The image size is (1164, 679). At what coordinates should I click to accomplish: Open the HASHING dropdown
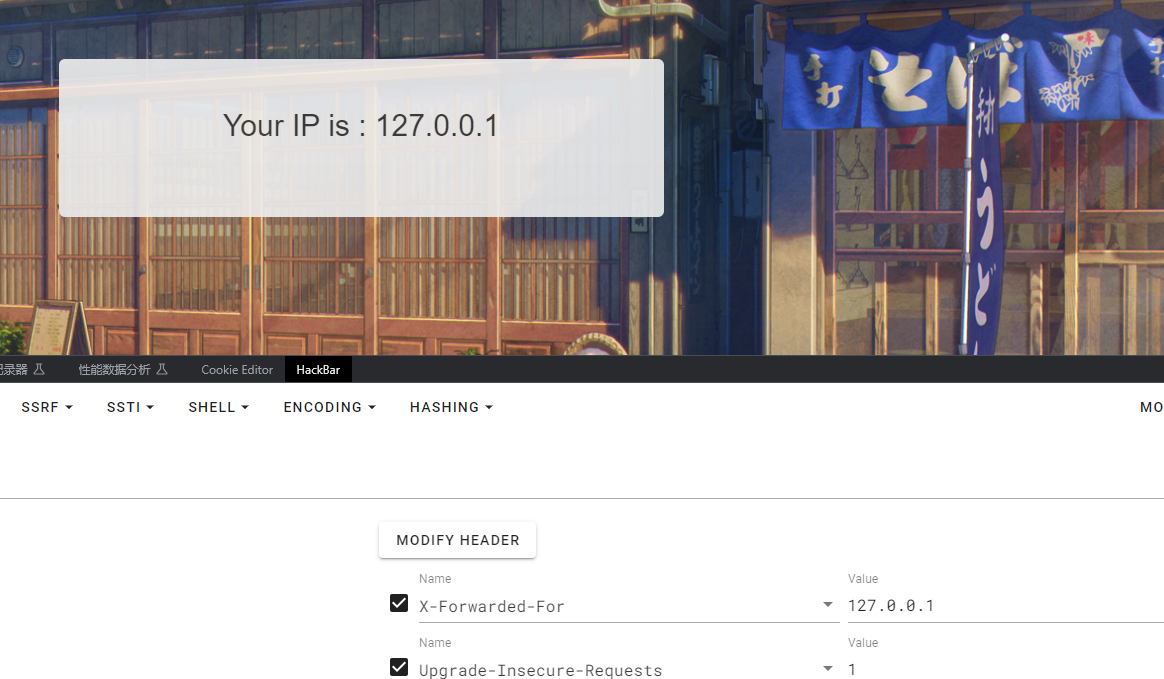coord(451,407)
